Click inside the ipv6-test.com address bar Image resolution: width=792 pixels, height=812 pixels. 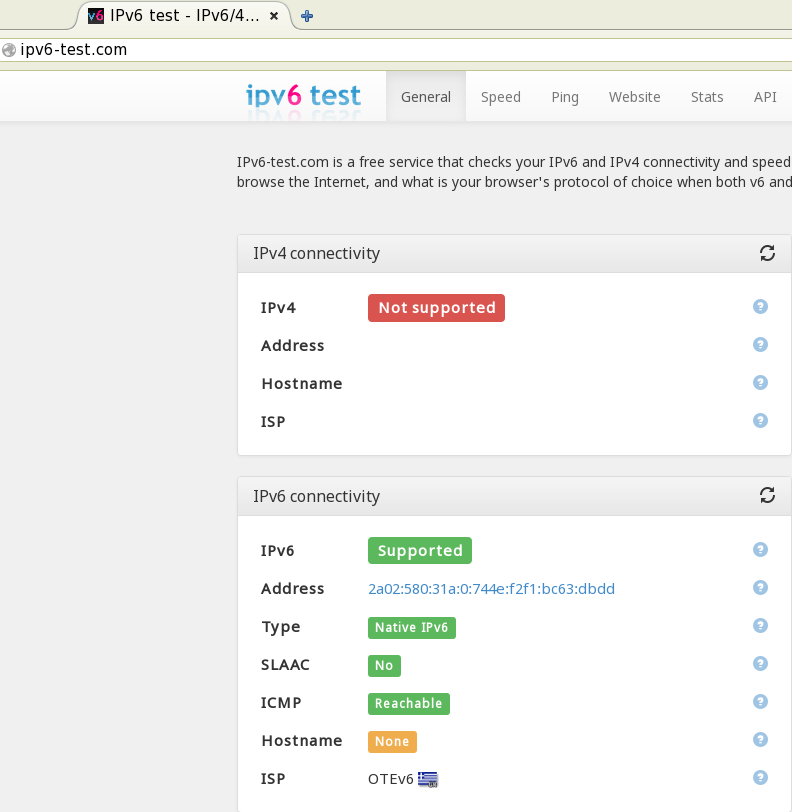point(200,49)
